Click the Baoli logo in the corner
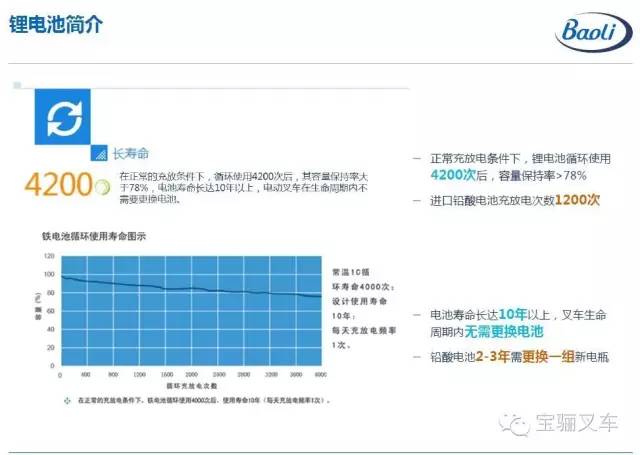640x455 pixels. 592,39
